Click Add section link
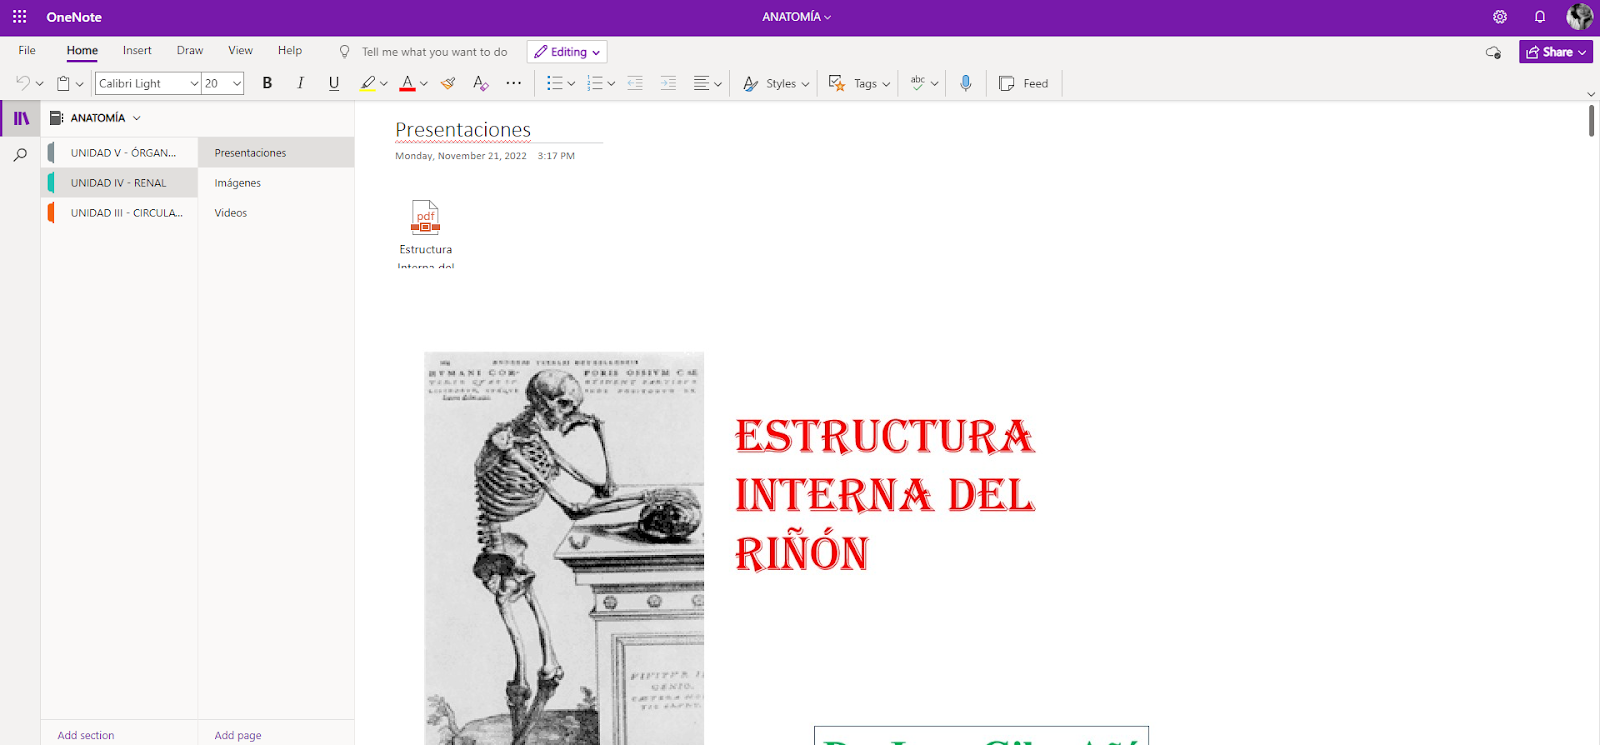Screen dimensions: 1600x745 click(x=86, y=735)
